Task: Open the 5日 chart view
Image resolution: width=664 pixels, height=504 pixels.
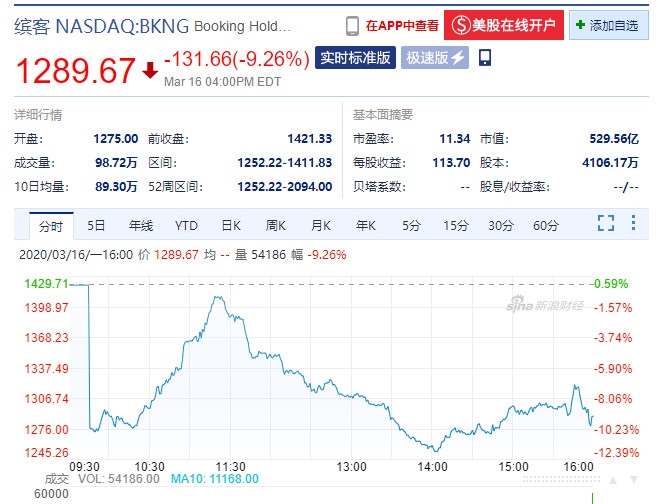Action: (96, 226)
